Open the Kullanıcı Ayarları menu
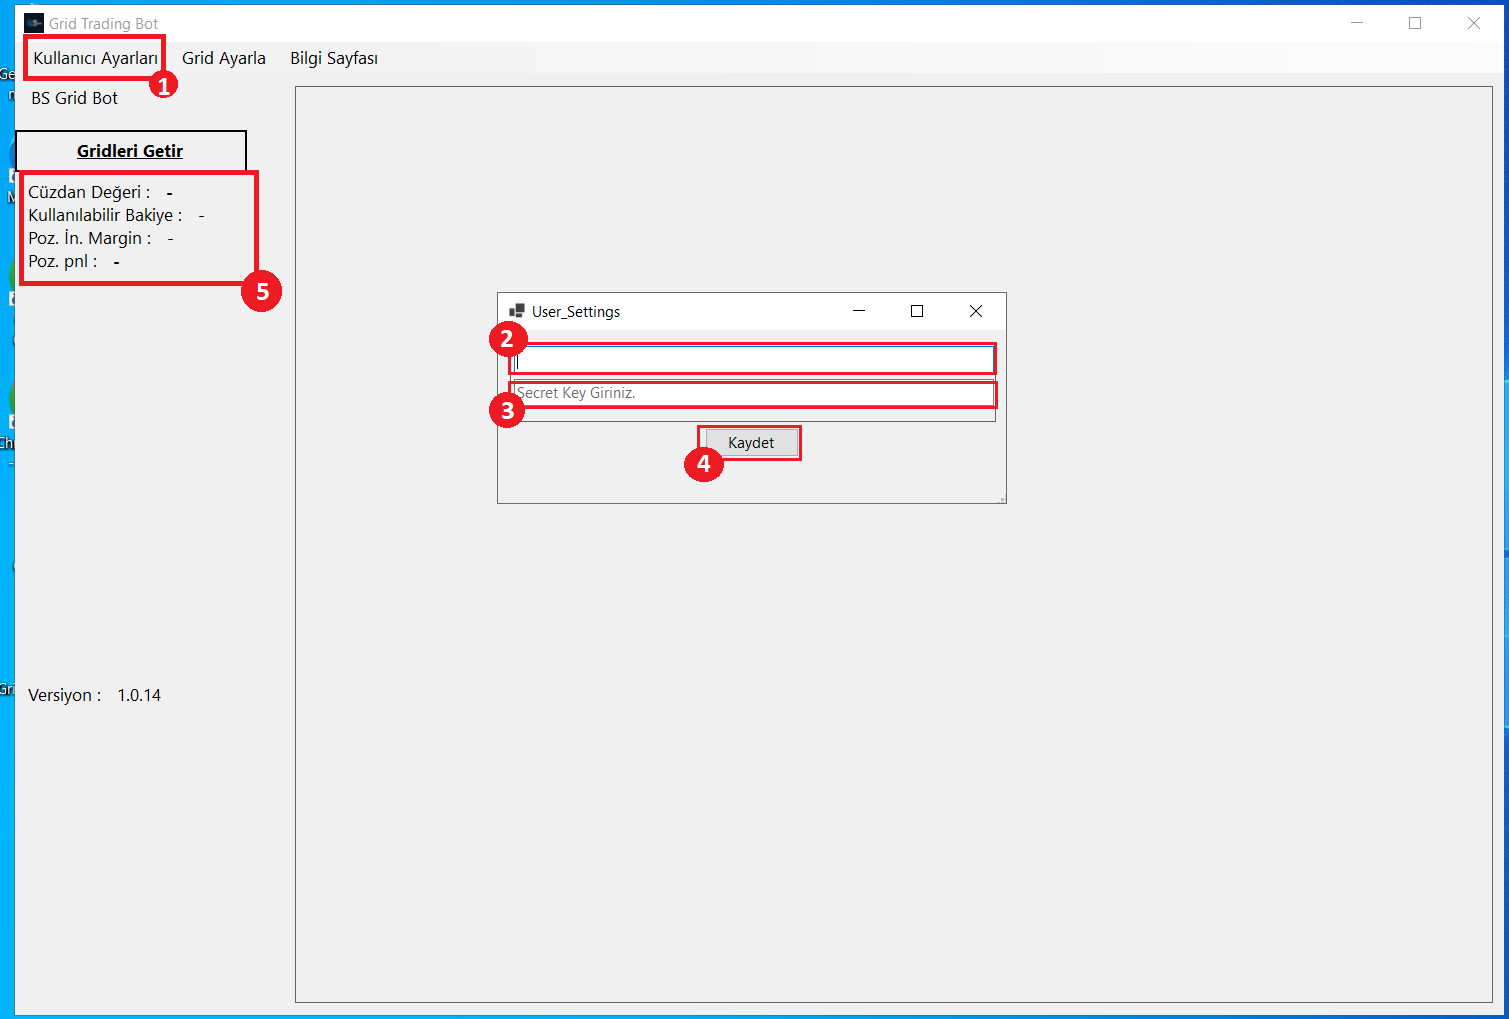The width and height of the screenshot is (1509, 1019). click(95, 58)
